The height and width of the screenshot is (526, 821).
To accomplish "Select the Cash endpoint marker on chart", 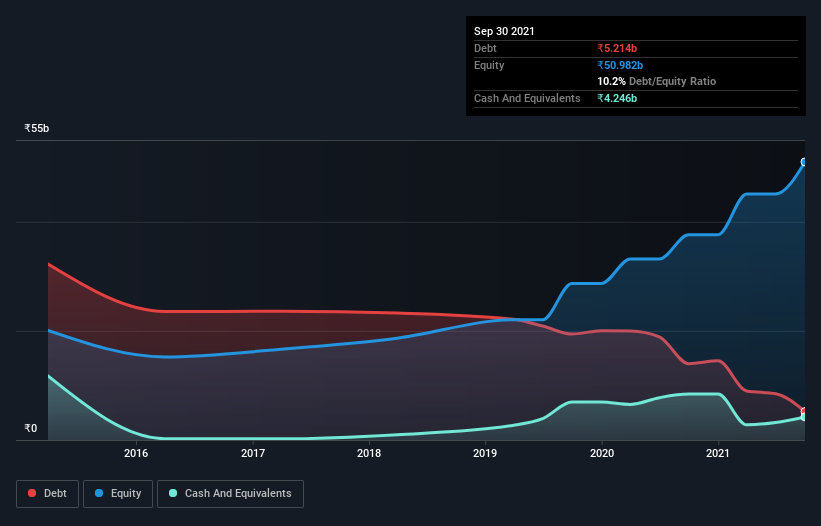I will point(804,417).
